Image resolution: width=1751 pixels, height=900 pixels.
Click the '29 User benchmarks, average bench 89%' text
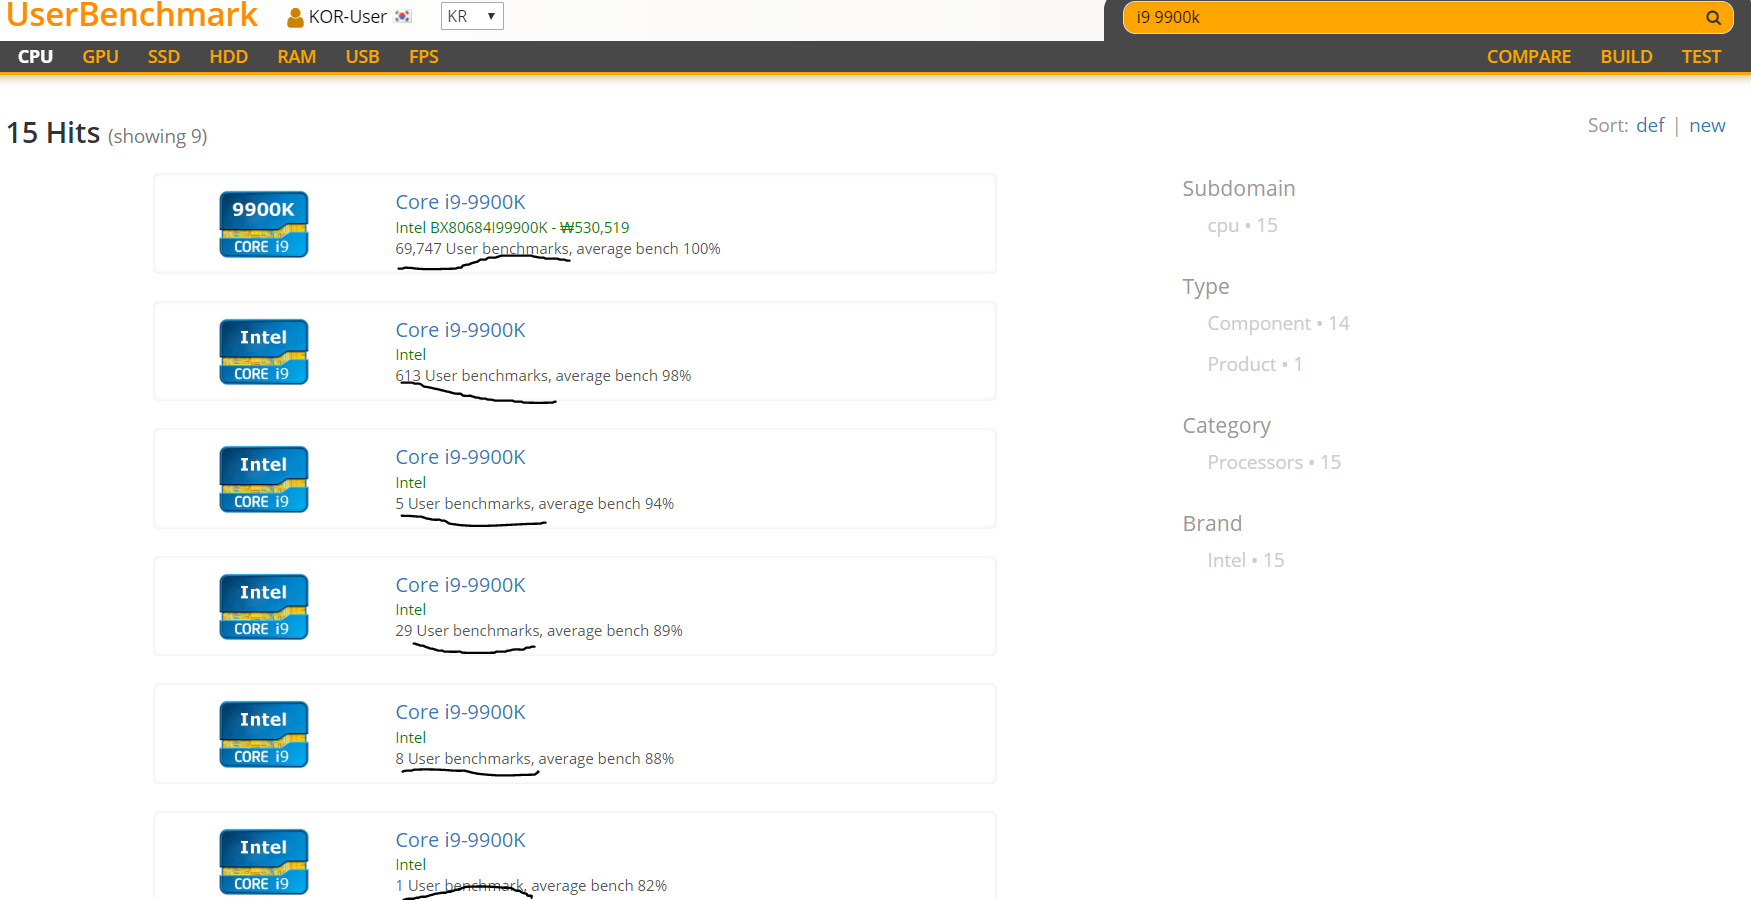[x=539, y=631]
